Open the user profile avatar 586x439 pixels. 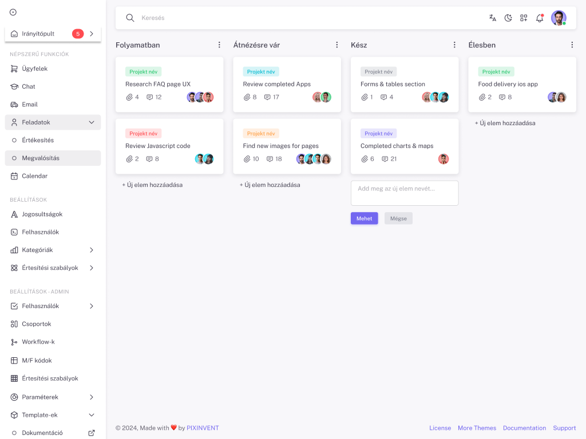point(558,18)
